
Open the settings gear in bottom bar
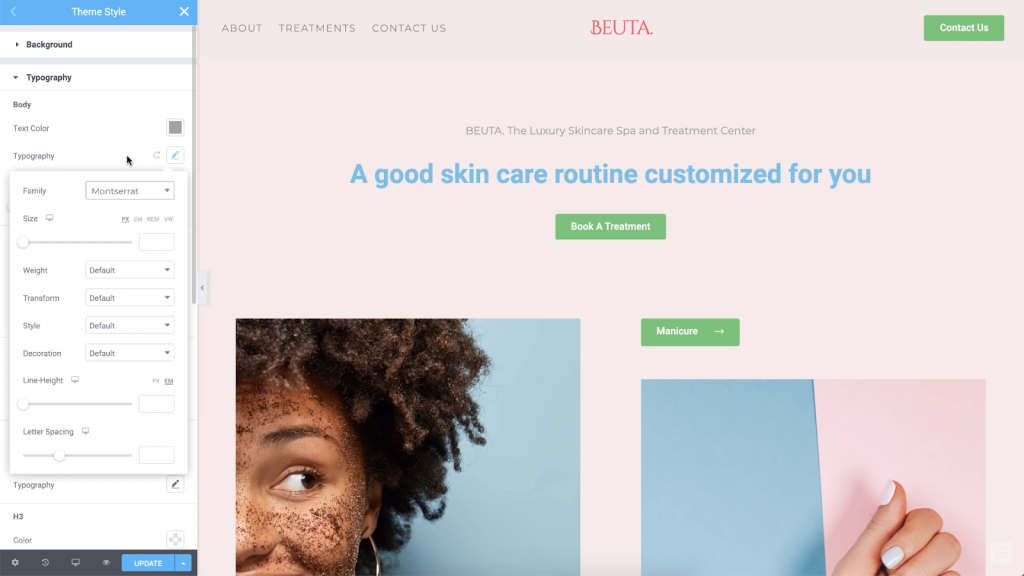pos(15,562)
